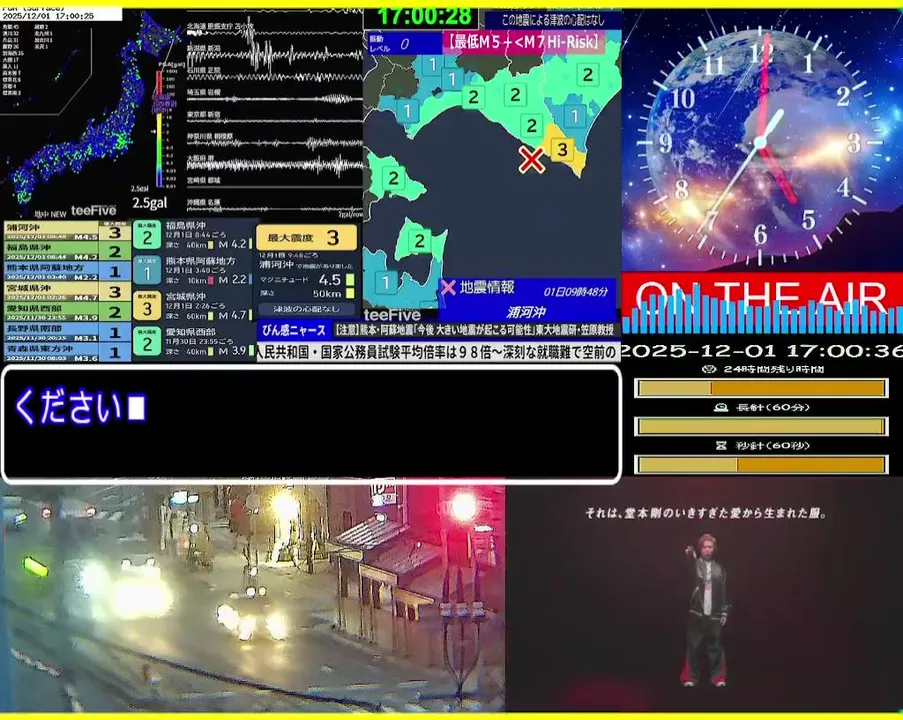Click the ON THE AIR sign
Screen dimensions: 903x720
(x=762, y=298)
